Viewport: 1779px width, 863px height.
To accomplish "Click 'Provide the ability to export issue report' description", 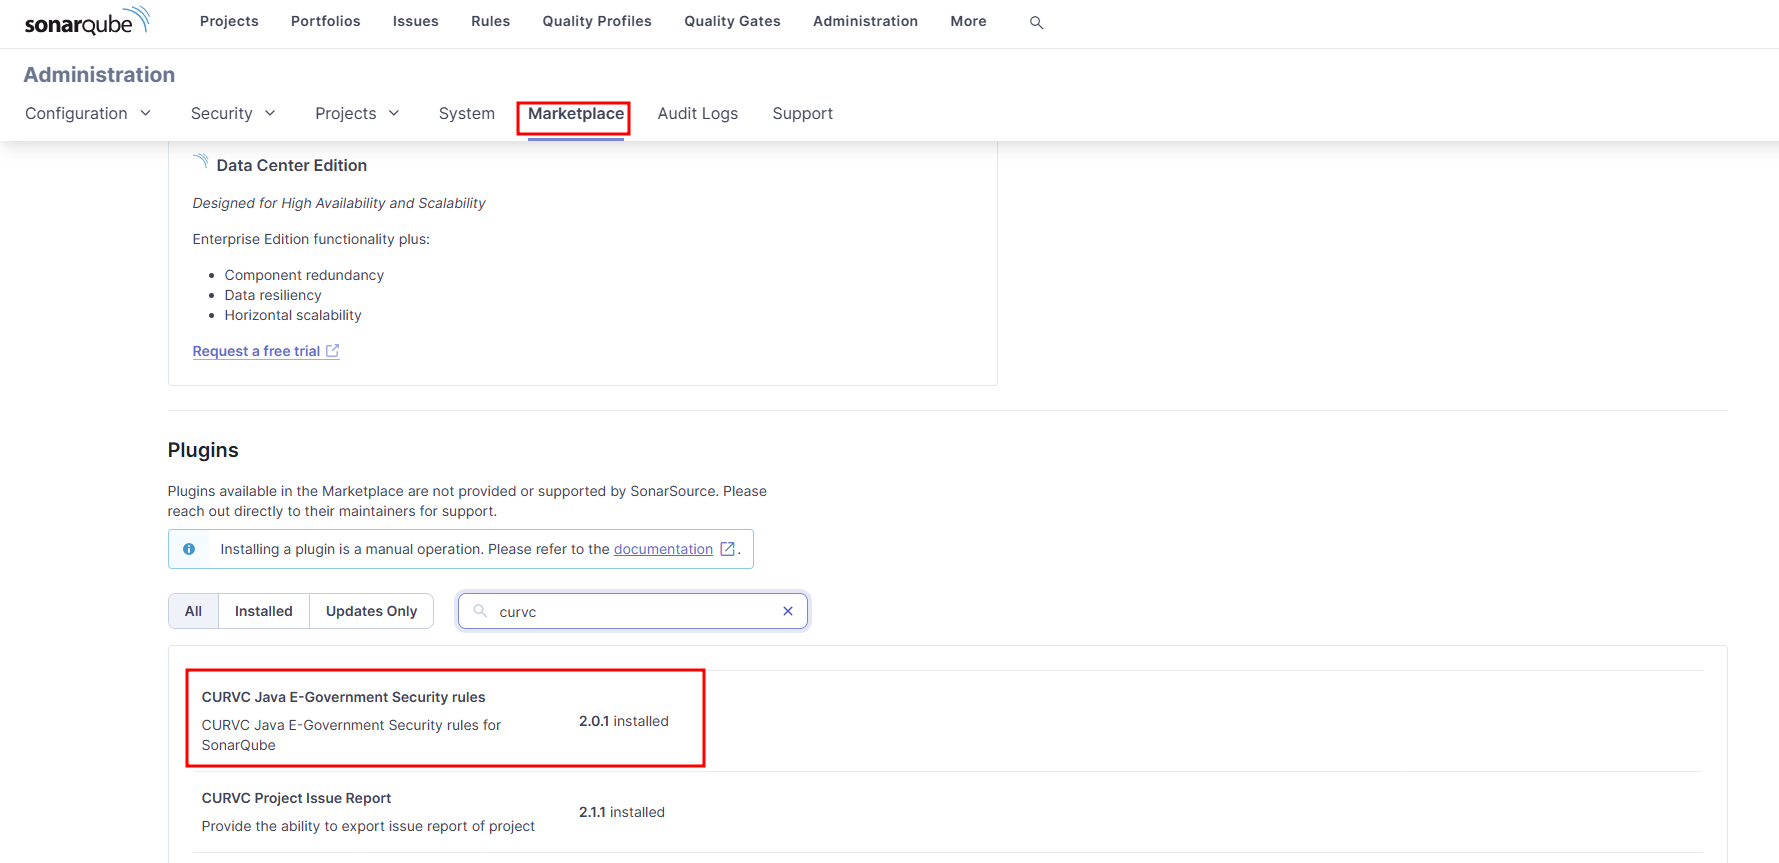I will (x=368, y=826).
